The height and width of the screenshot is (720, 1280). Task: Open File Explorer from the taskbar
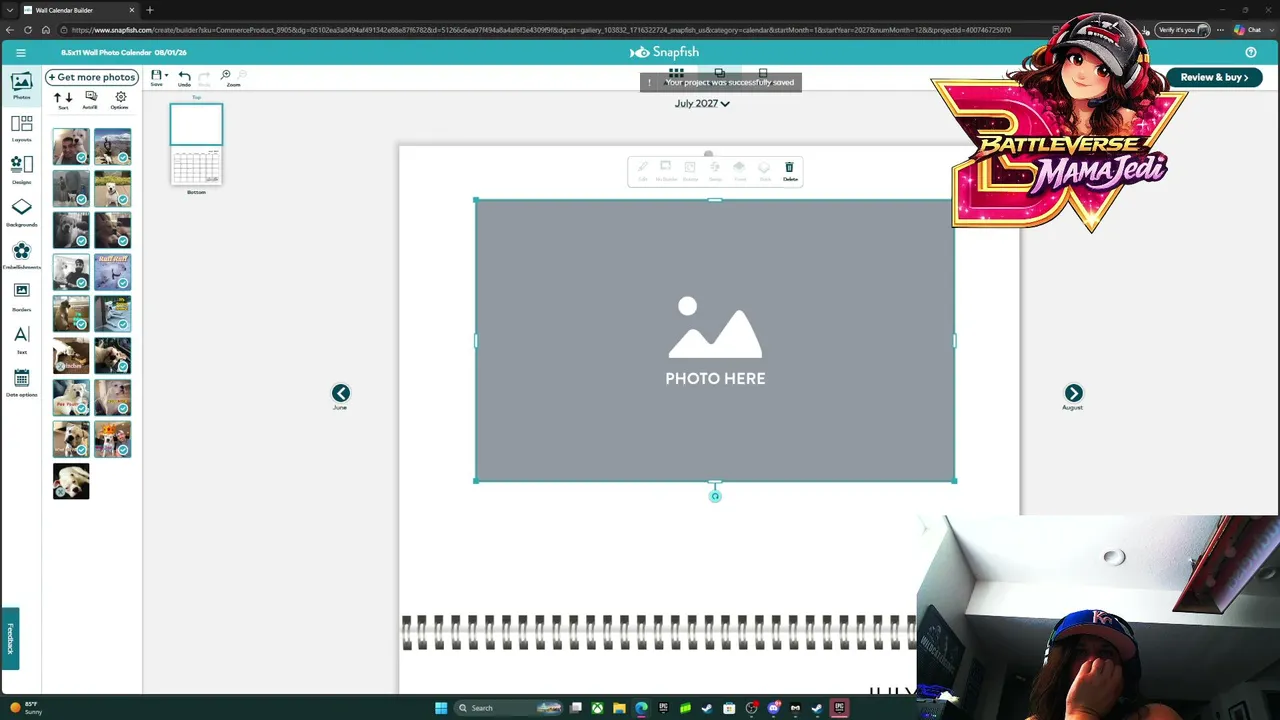(x=619, y=708)
